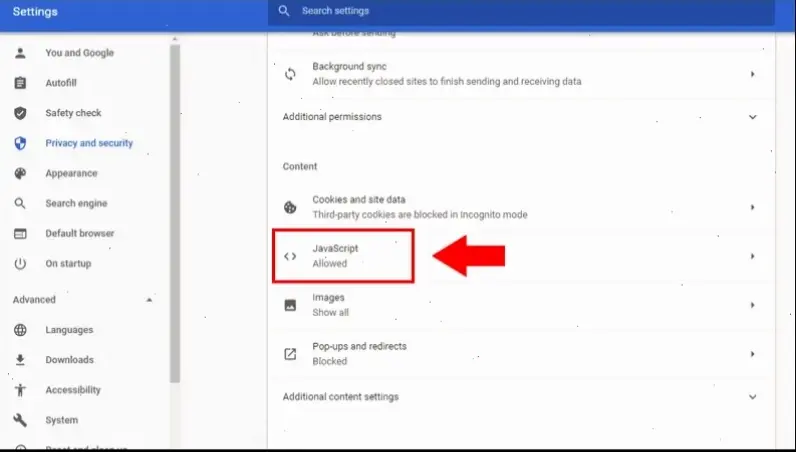Expand the Additional permissions section
The image size is (796, 452).
[752, 117]
